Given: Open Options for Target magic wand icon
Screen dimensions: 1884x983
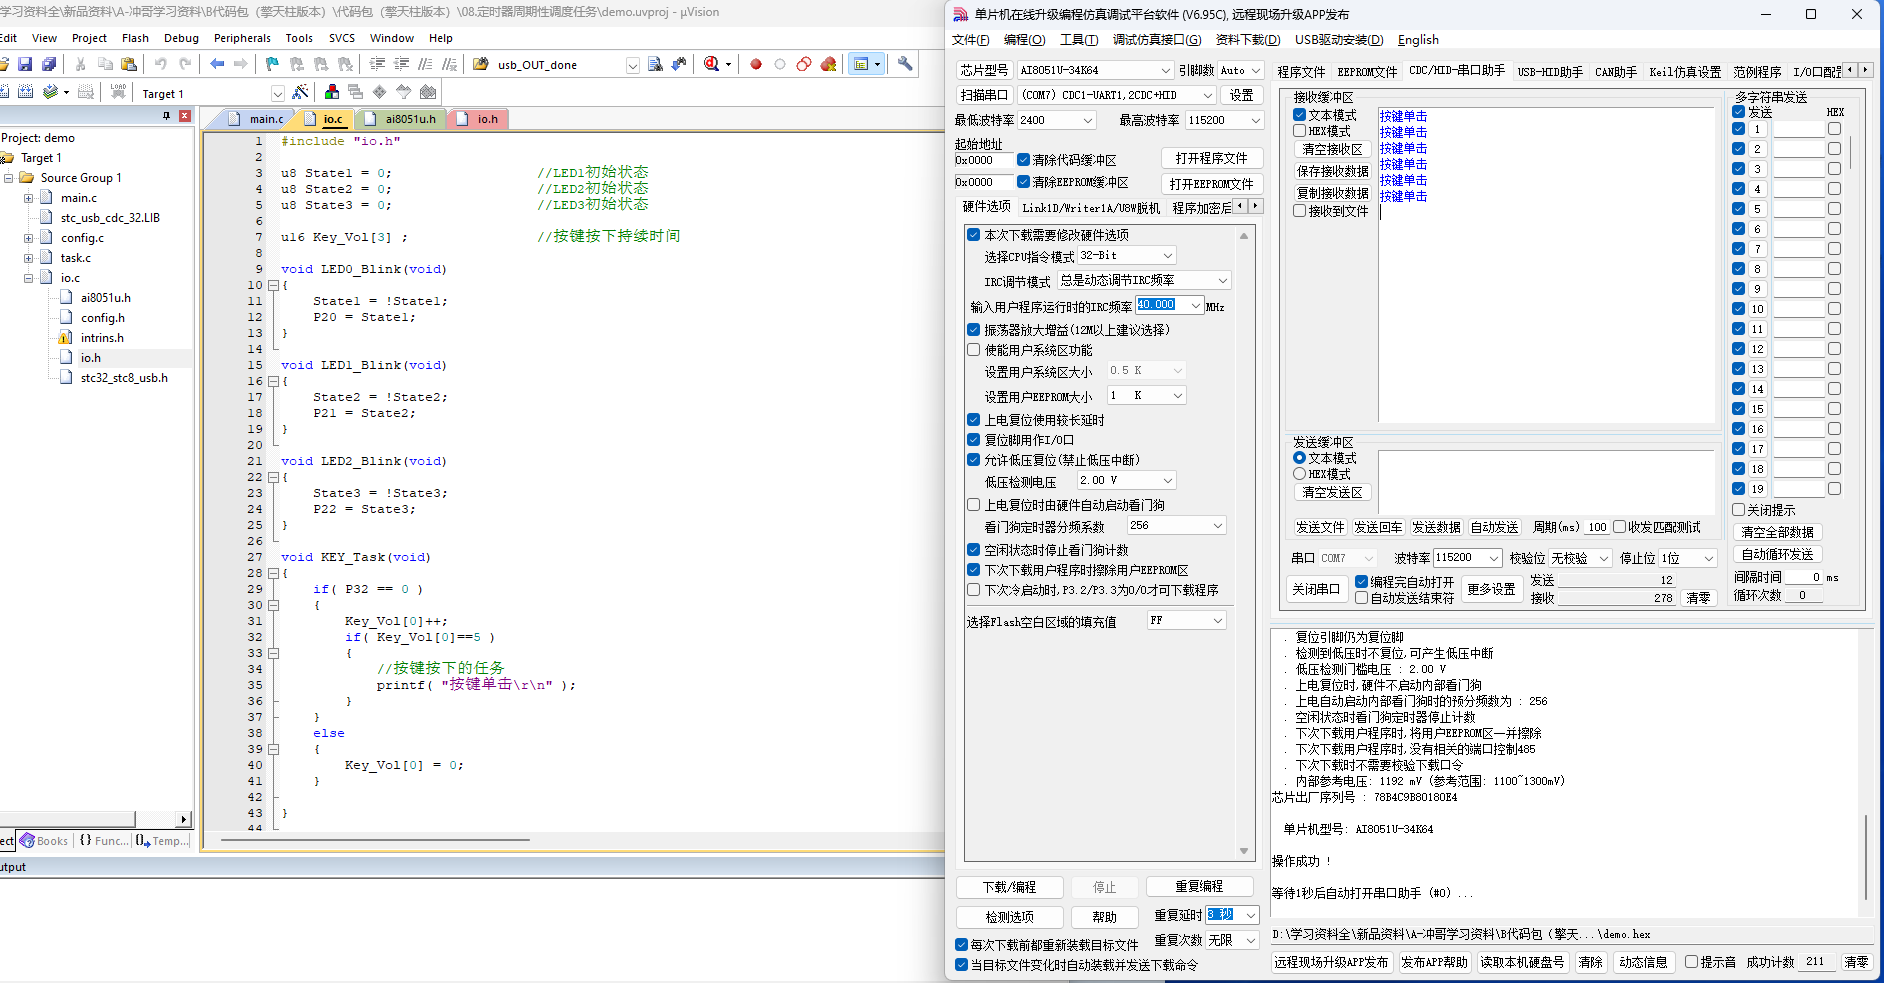Looking at the screenshot, I should click(300, 92).
